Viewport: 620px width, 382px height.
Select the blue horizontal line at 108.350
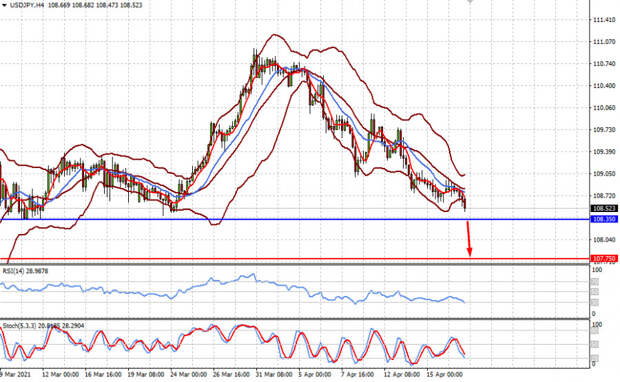tap(295, 219)
